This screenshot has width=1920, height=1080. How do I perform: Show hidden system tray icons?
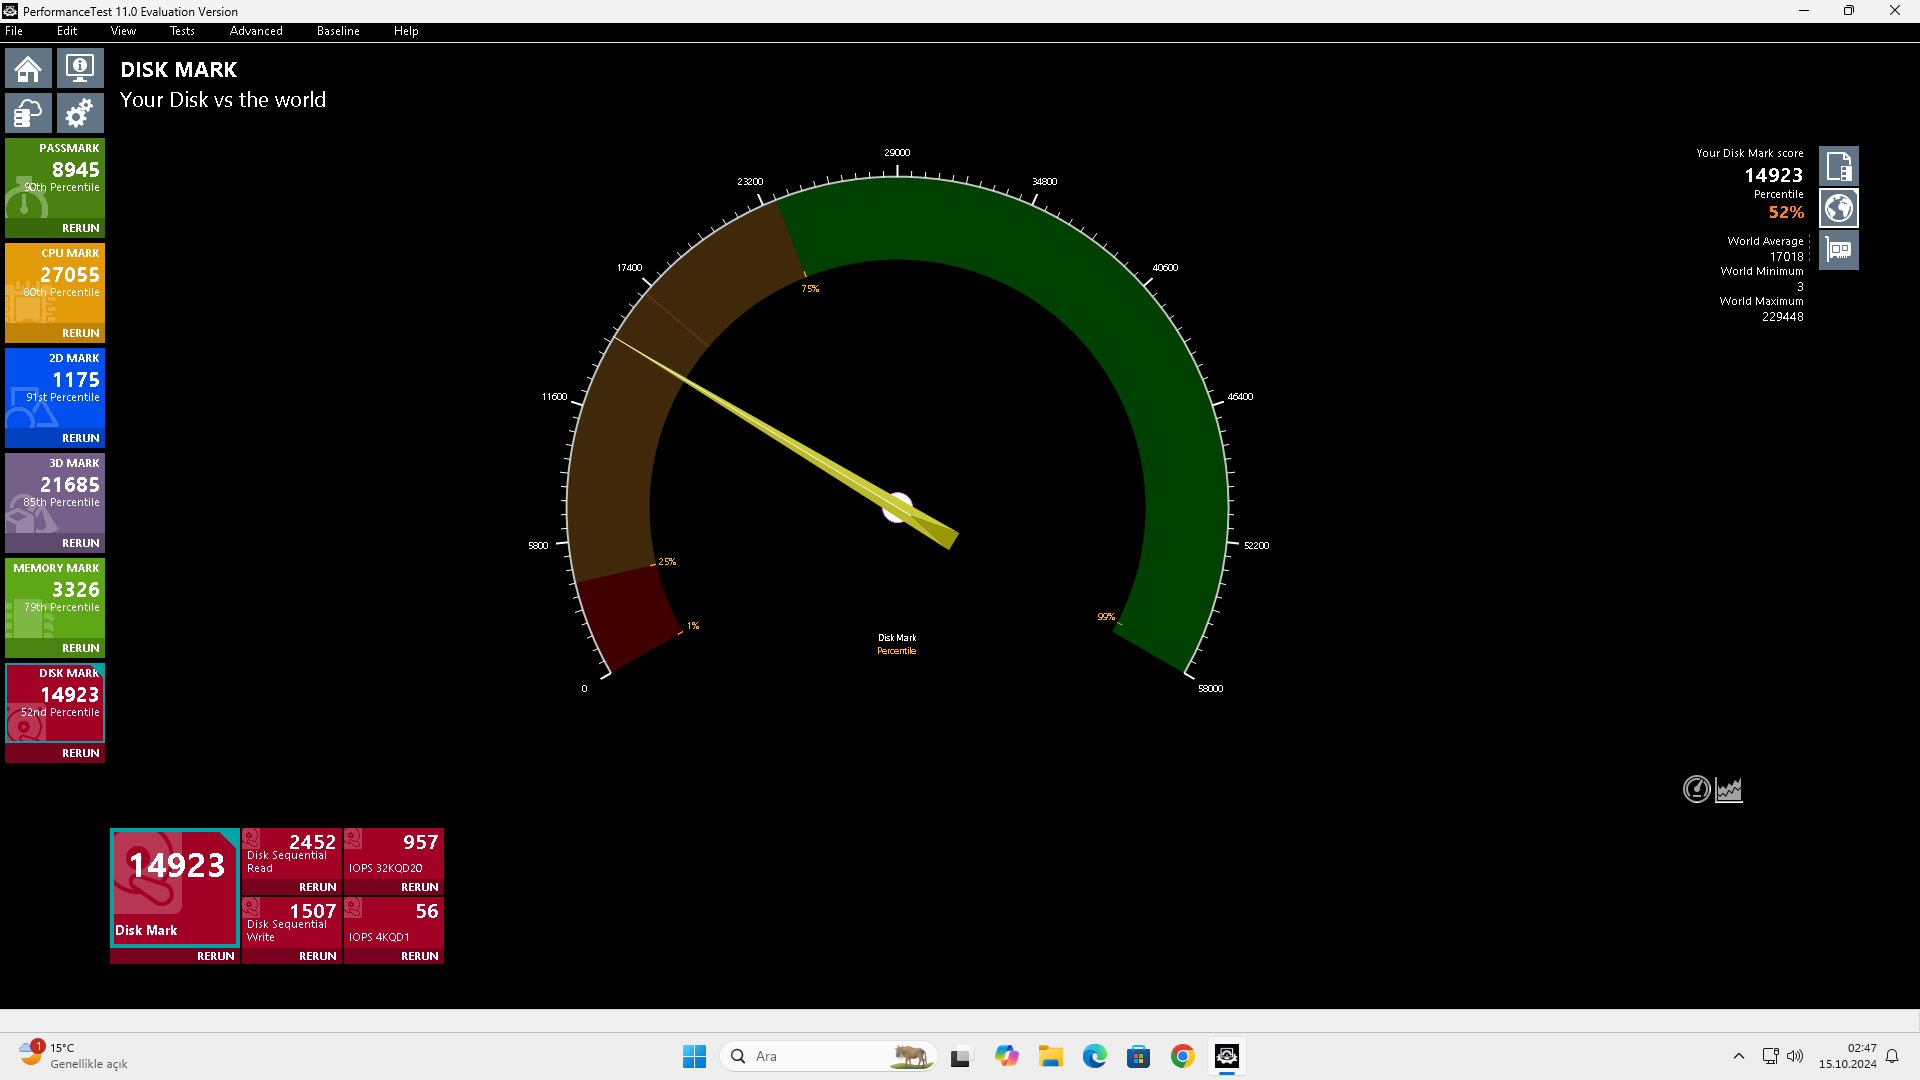[1739, 1056]
